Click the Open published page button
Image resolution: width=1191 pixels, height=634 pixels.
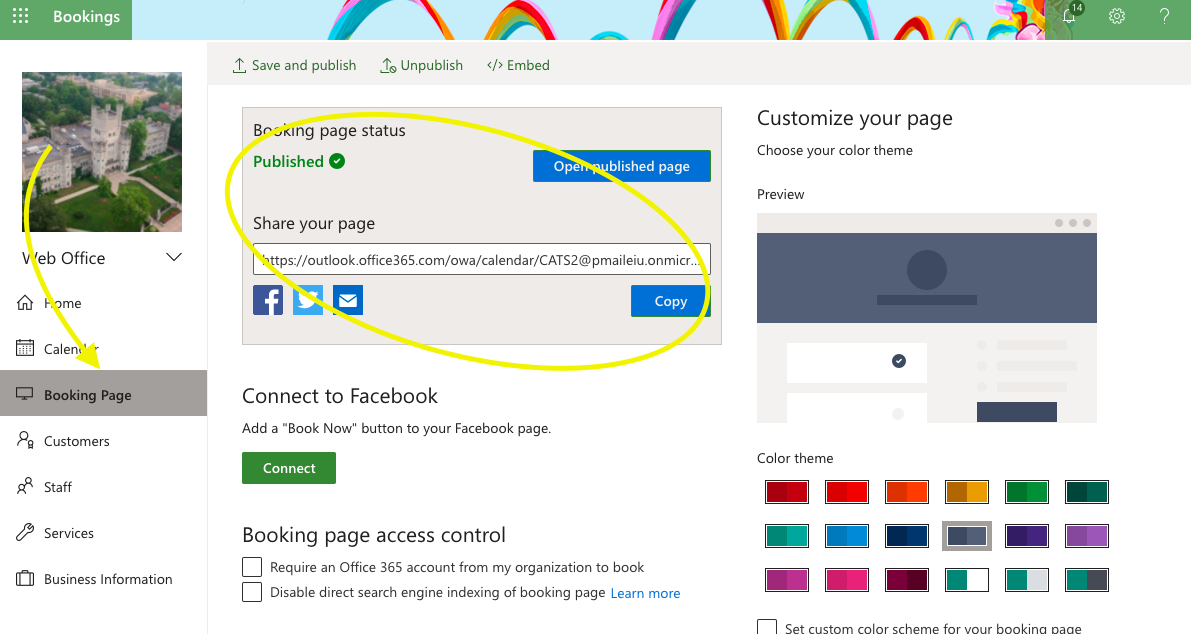point(621,166)
